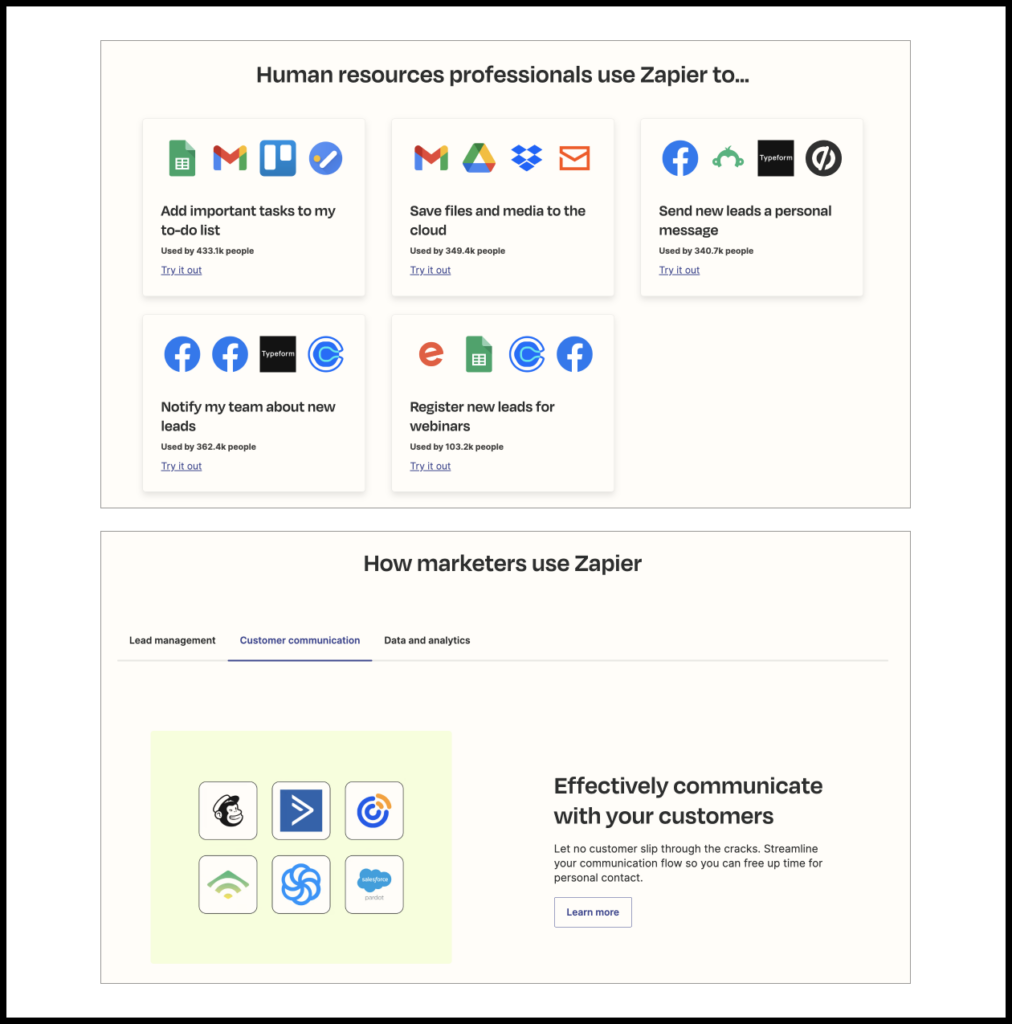Click Gmail icon in to-do list card
Screen dimensions: 1012x1024
click(230, 158)
